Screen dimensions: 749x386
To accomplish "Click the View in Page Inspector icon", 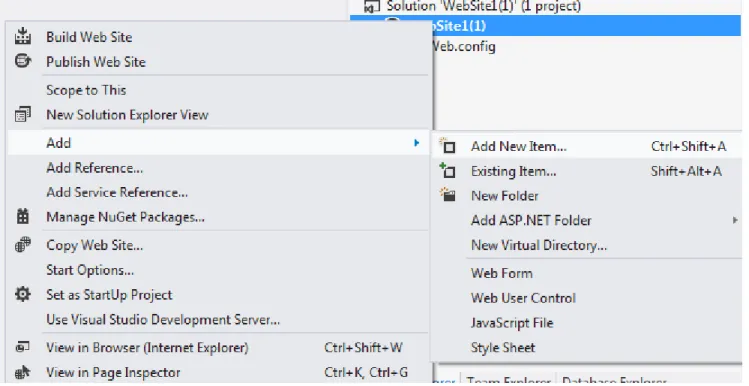I will (x=22, y=372).
